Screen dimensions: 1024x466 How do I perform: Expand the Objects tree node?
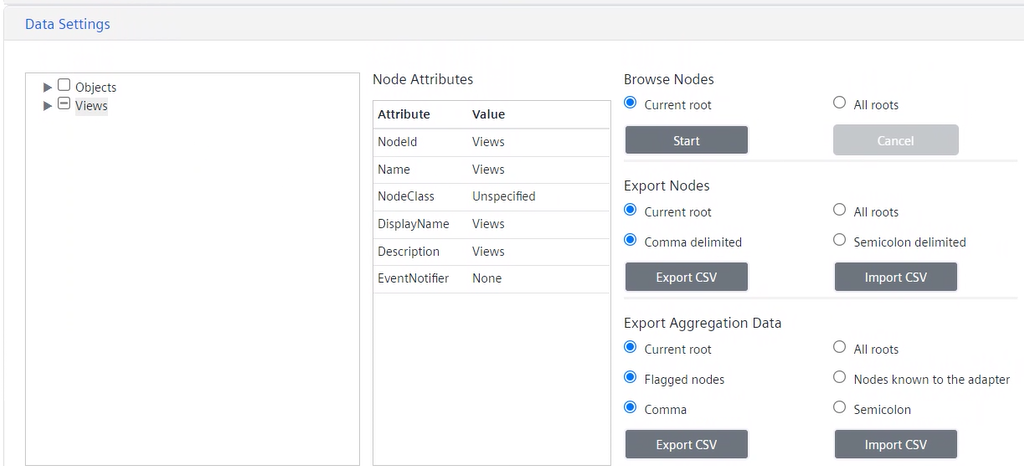[x=47, y=88]
